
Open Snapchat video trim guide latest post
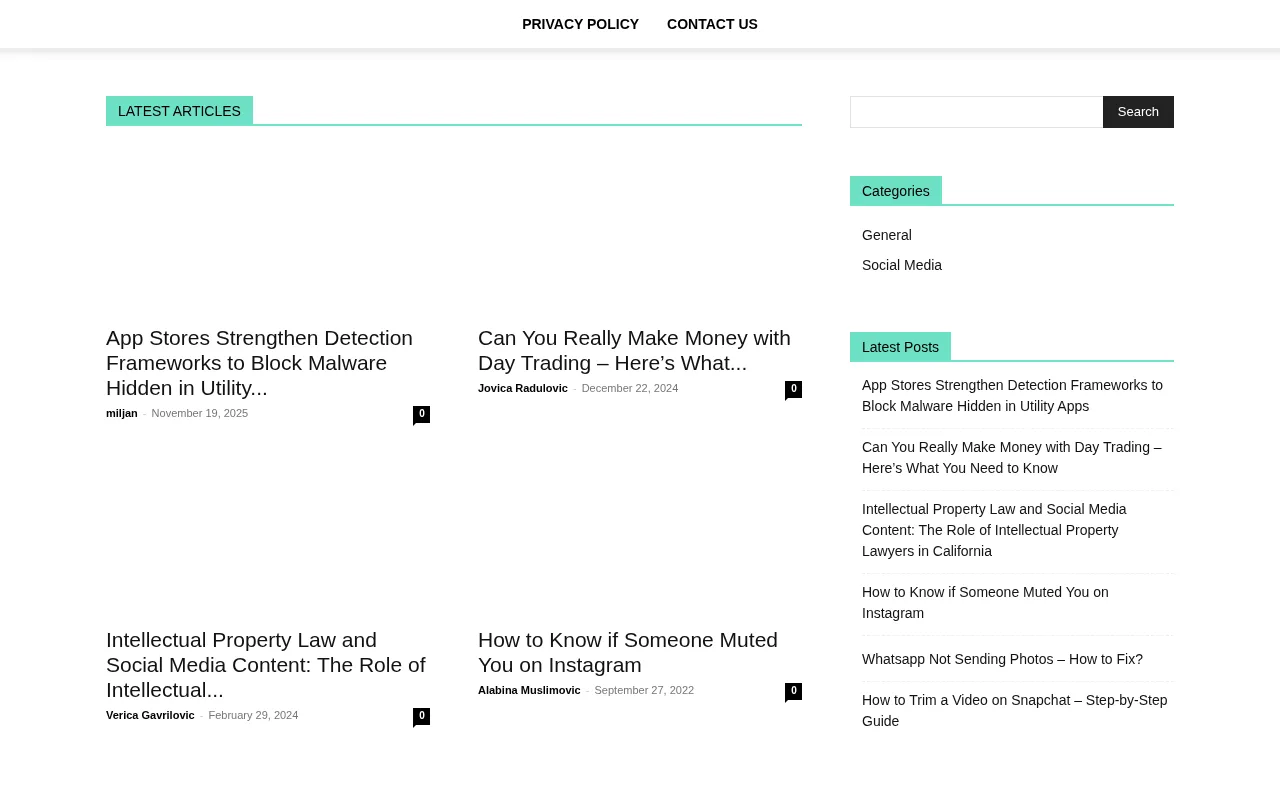tap(1014, 710)
